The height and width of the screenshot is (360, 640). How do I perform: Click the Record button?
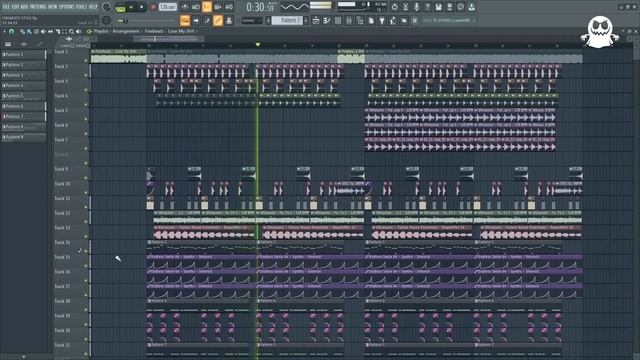[x=153, y=7]
